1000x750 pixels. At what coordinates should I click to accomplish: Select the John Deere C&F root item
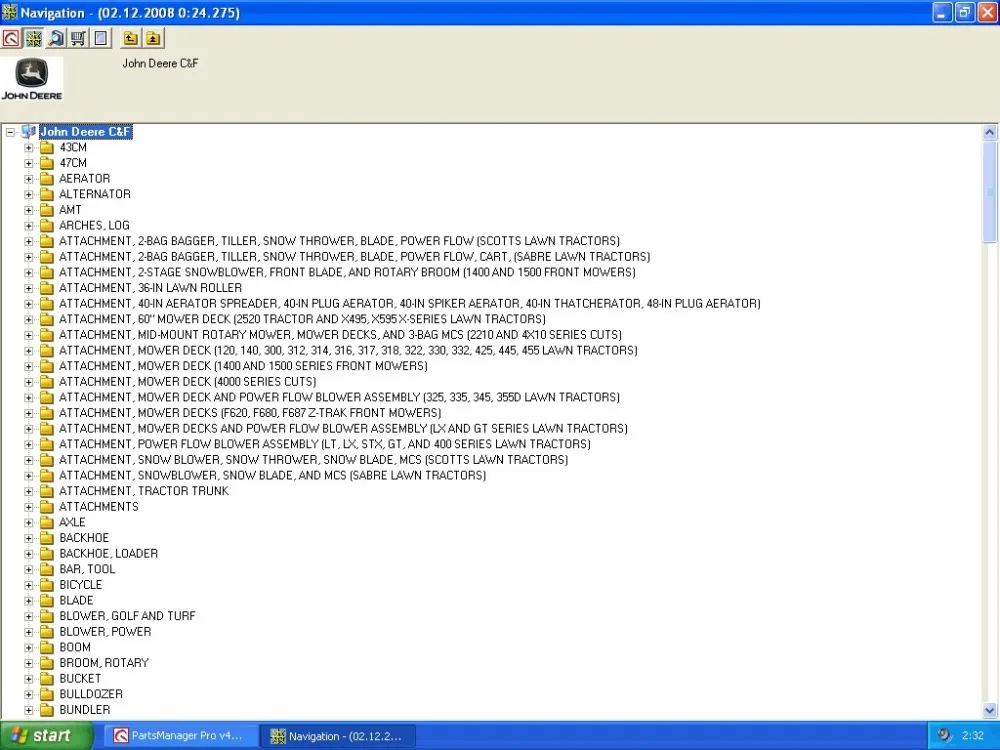[85, 132]
